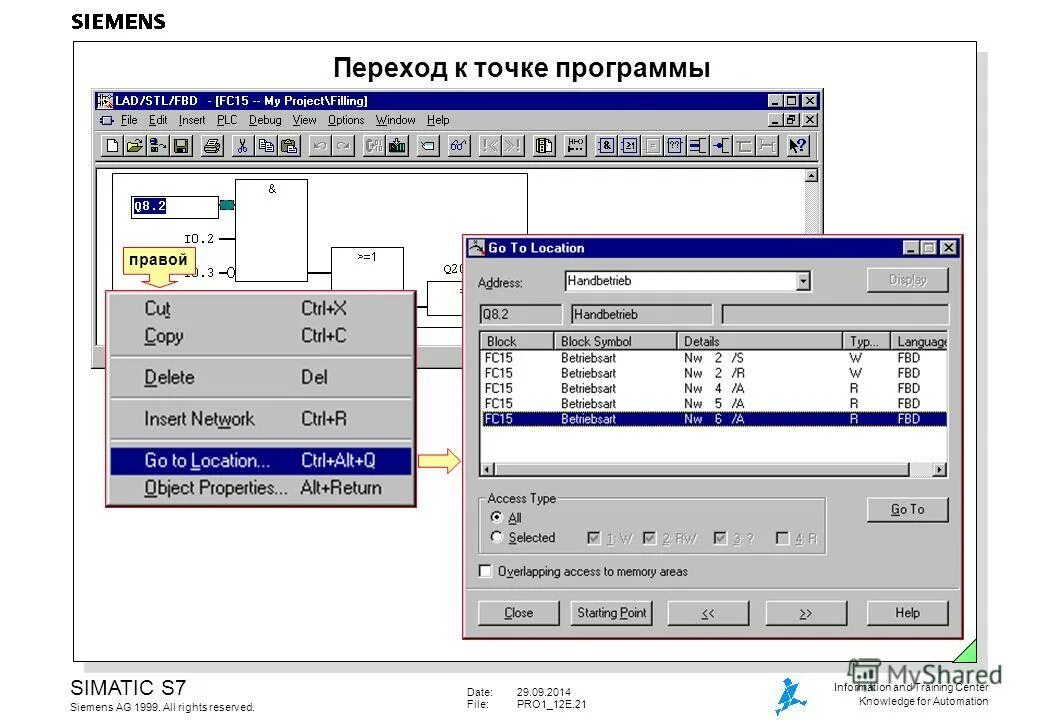Click the Open folder toolbar icon
This screenshot has width=1040, height=720.
(135, 145)
